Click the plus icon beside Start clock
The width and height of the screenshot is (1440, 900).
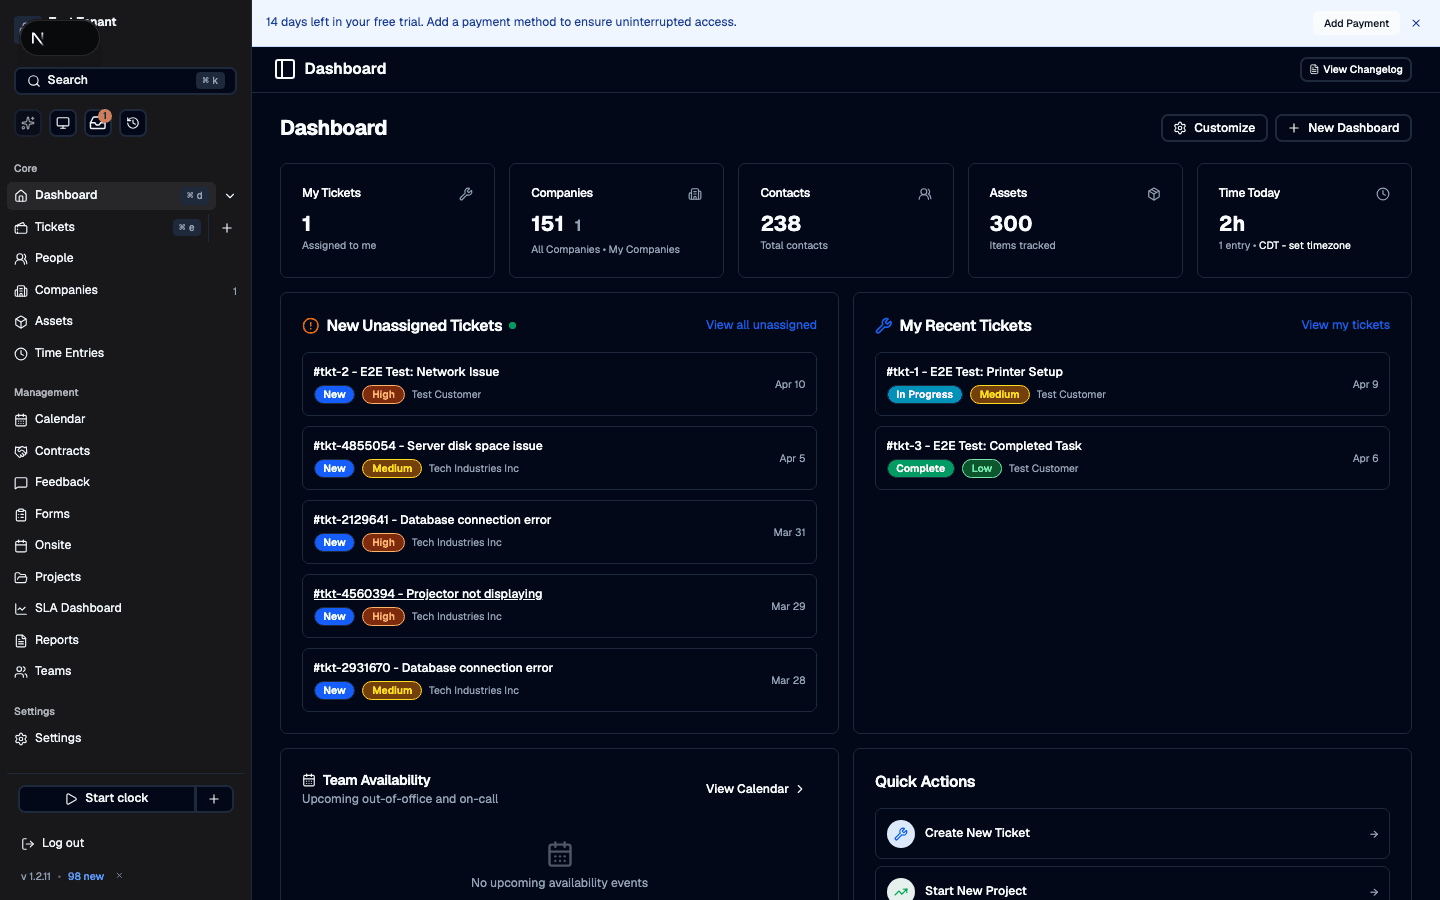[x=213, y=798]
